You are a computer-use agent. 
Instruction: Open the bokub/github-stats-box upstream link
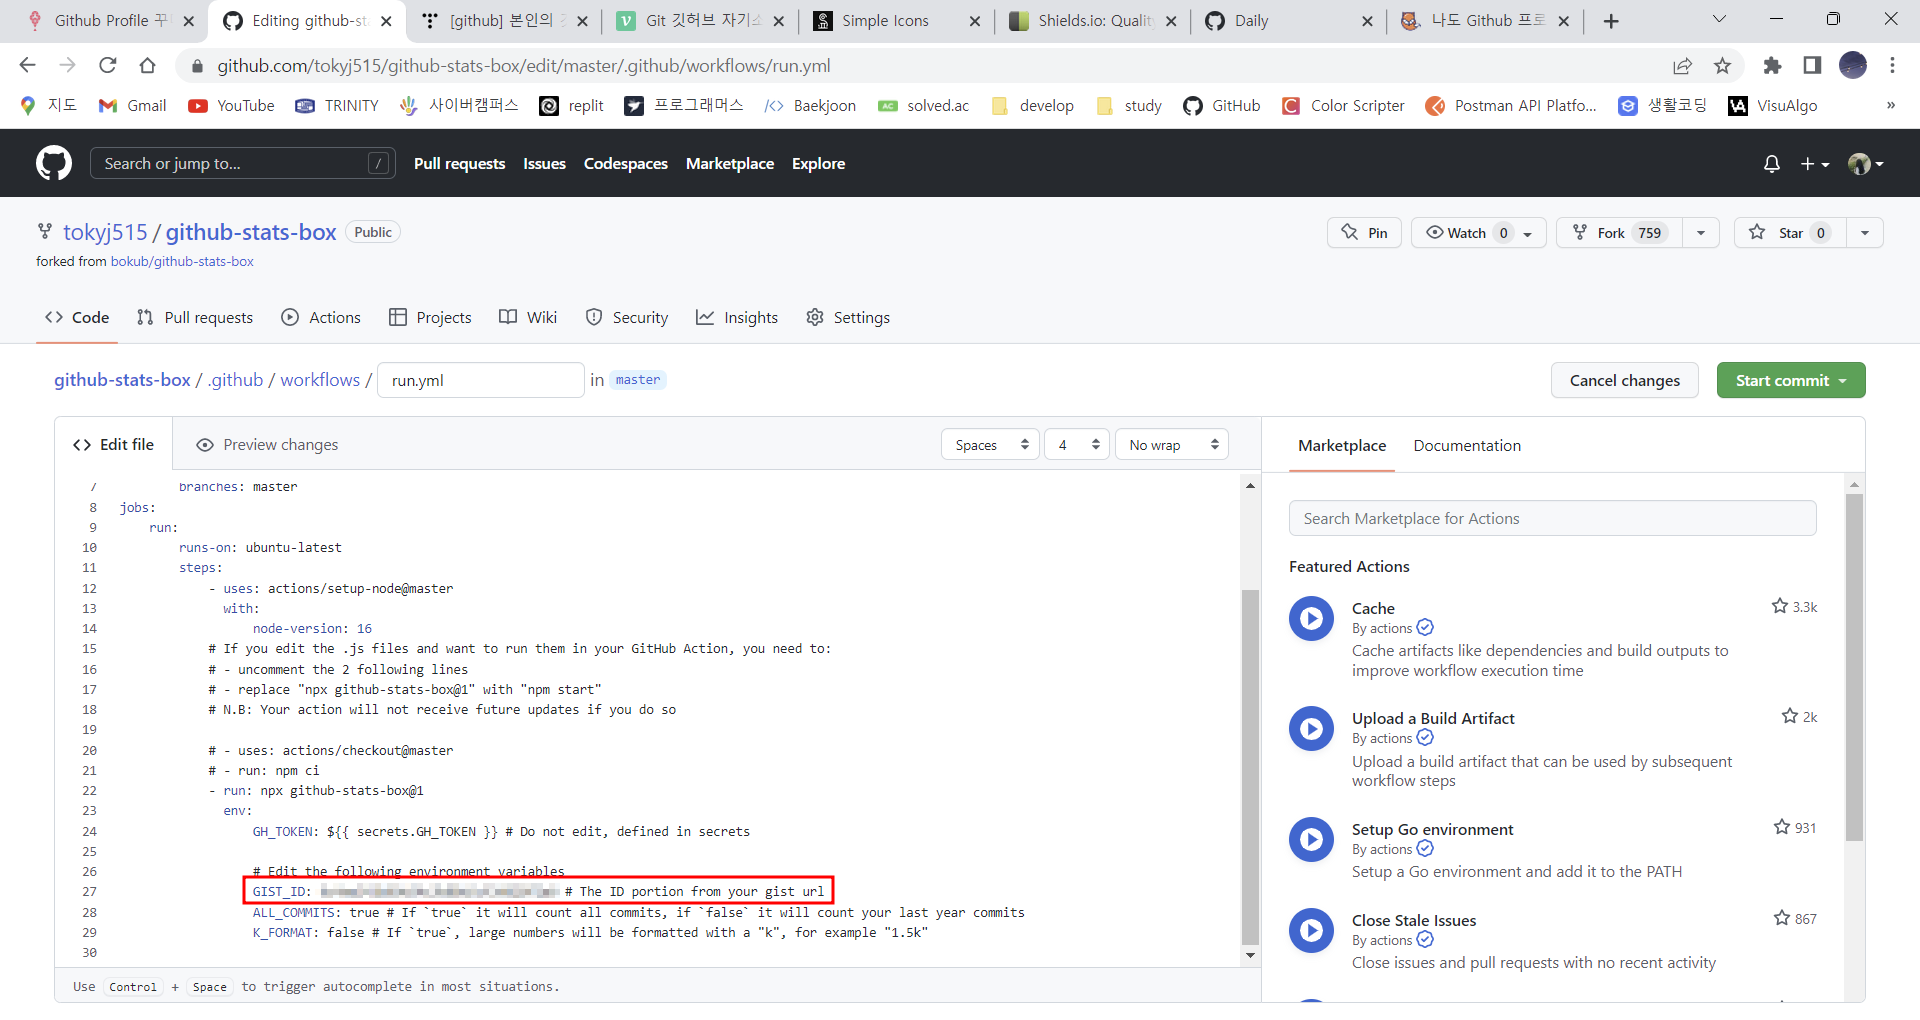coord(182,261)
